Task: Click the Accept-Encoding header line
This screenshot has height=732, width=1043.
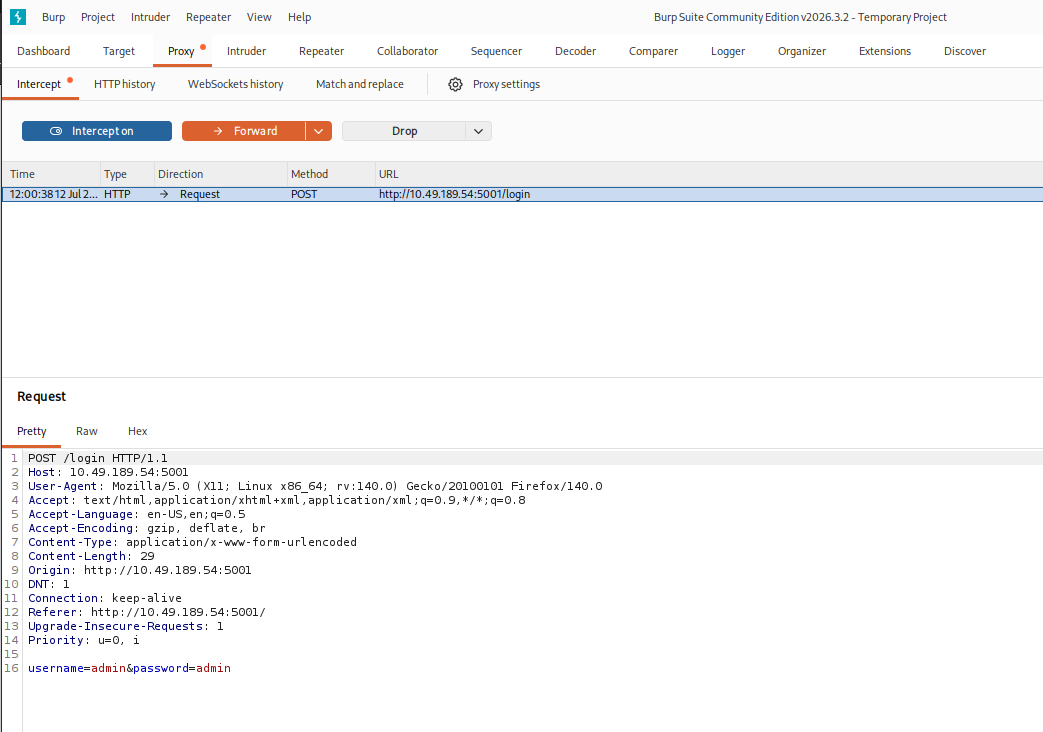Action: [146, 528]
